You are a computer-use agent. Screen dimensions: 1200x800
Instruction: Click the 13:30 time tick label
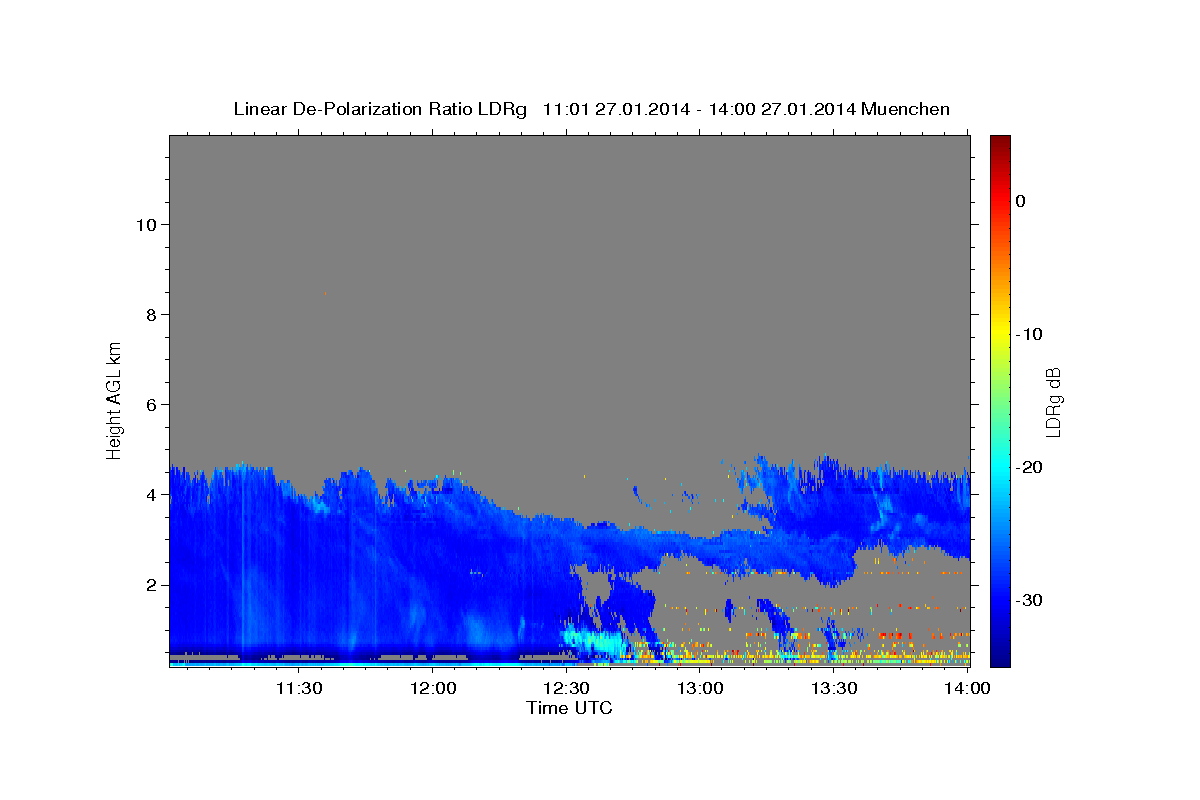832,688
